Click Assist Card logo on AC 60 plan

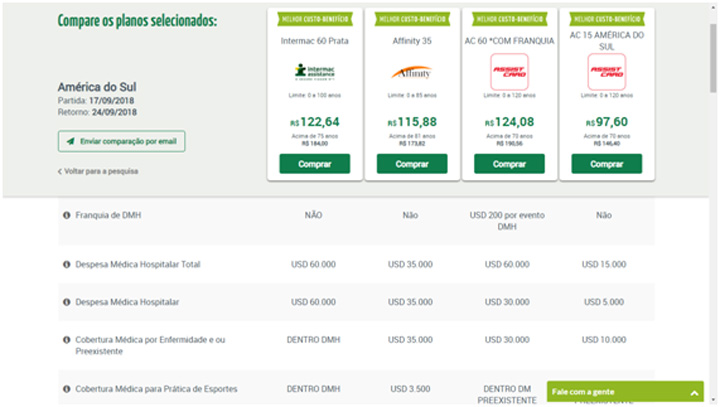point(509,72)
